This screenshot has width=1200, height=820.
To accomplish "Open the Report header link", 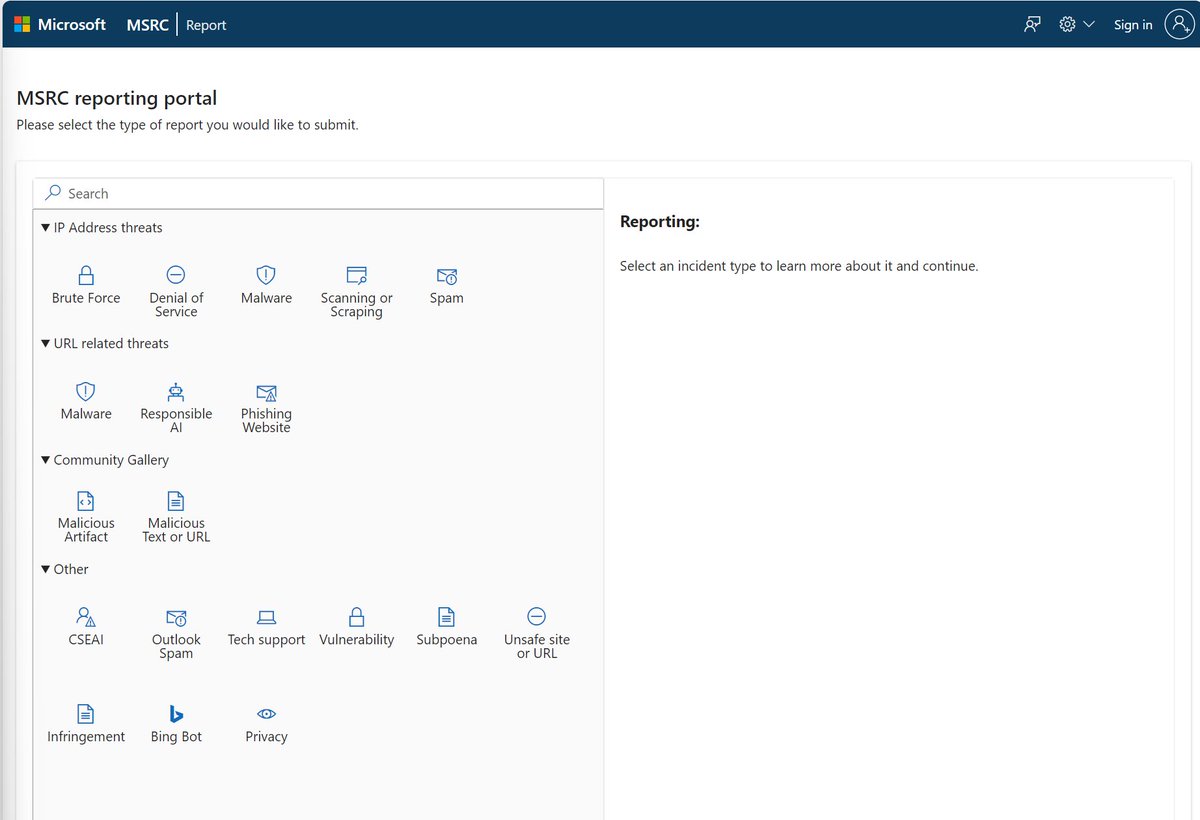I will point(206,25).
